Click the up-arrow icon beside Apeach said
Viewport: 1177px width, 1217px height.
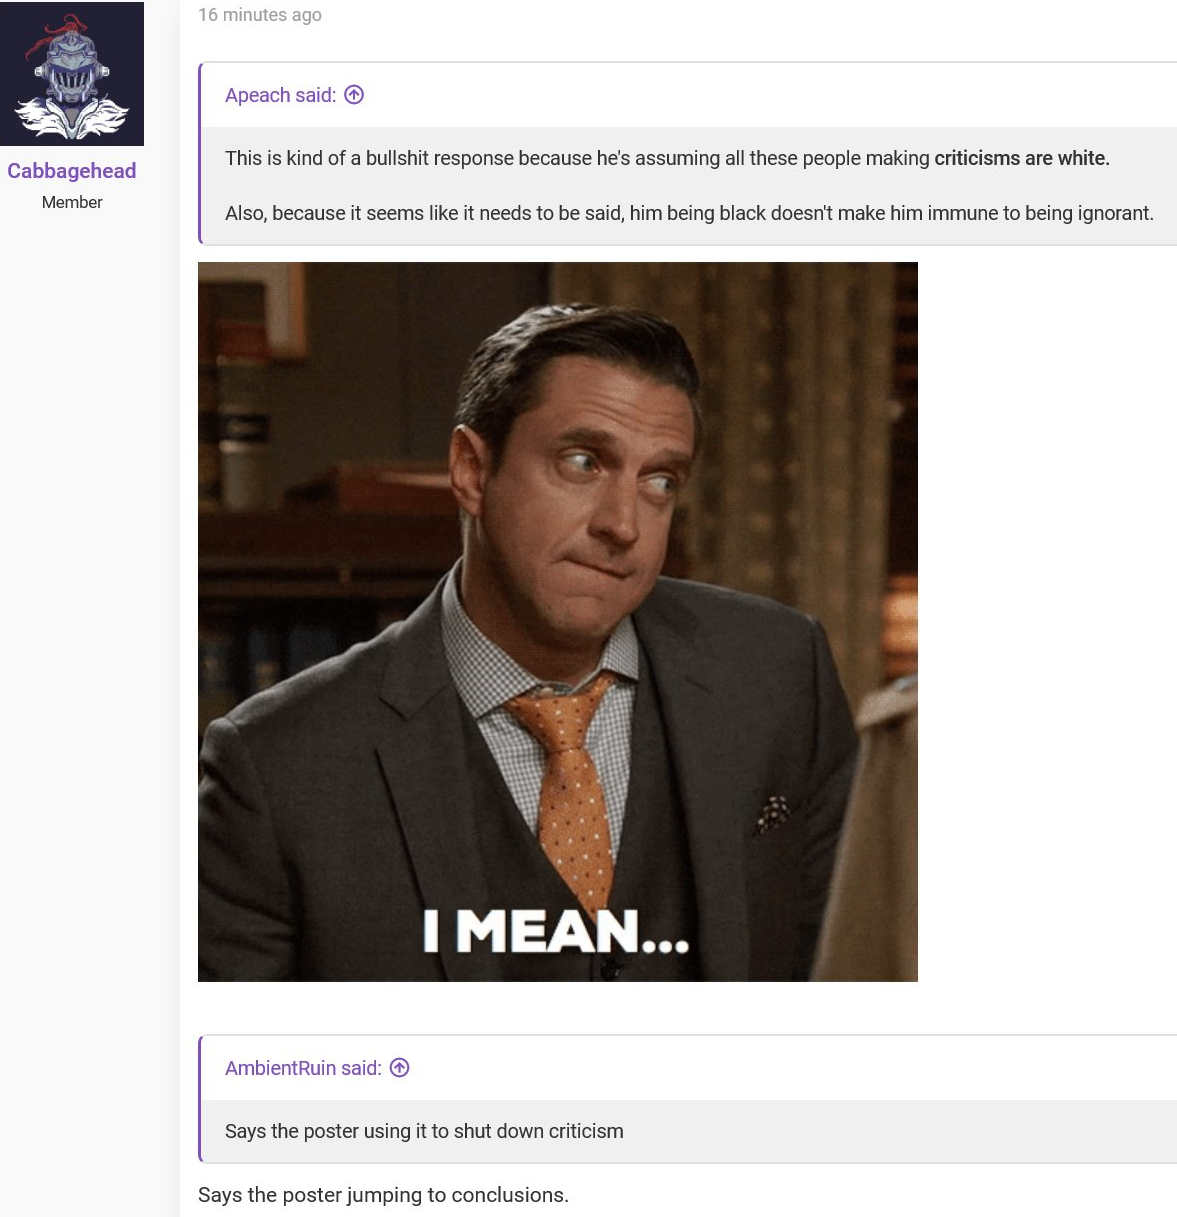tap(354, 95)
